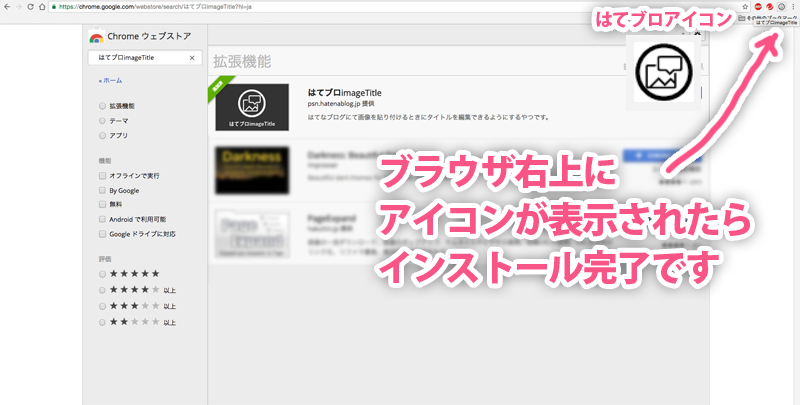Click the green secure lock icon in address bar
The width and height of the screenshot is (800, 405).
click(54, 7)
